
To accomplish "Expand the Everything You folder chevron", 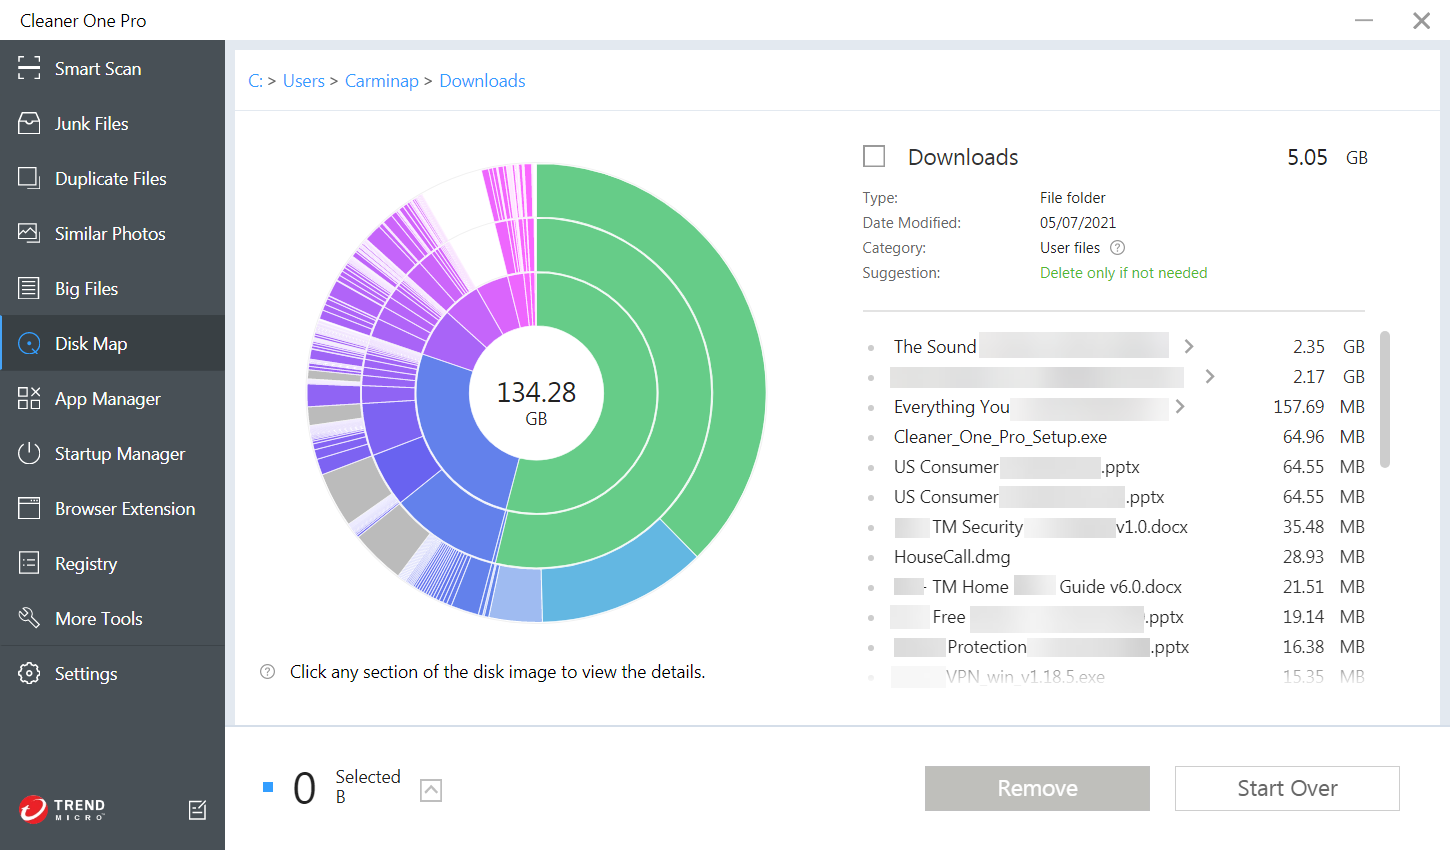I will 1180,406.
